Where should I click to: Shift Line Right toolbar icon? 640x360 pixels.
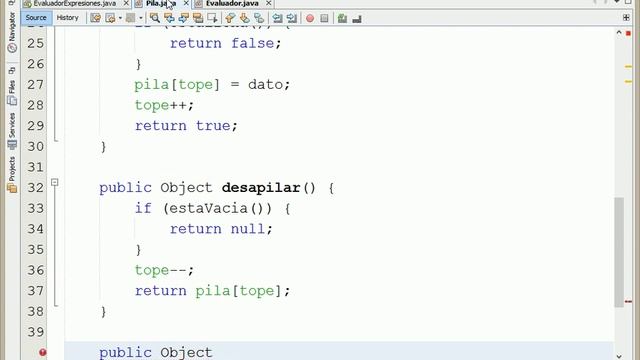click(291, 18)
